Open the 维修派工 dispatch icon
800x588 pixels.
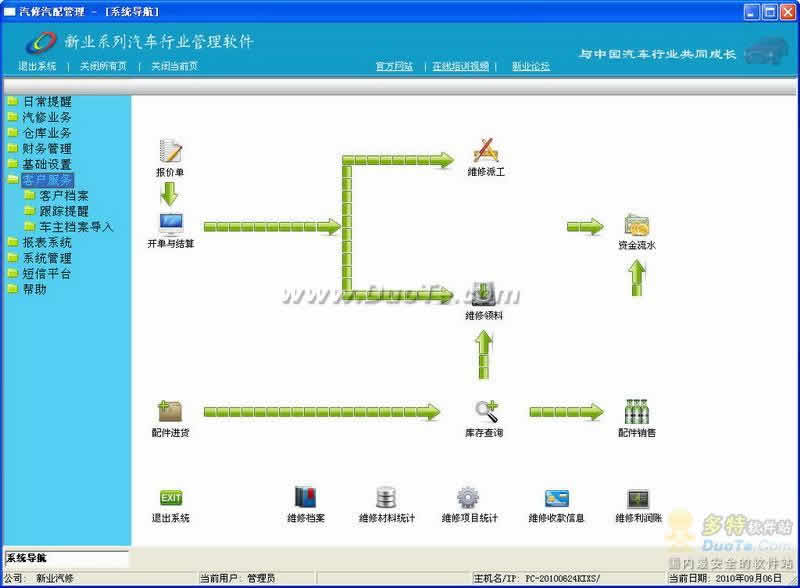coord(485,152)
